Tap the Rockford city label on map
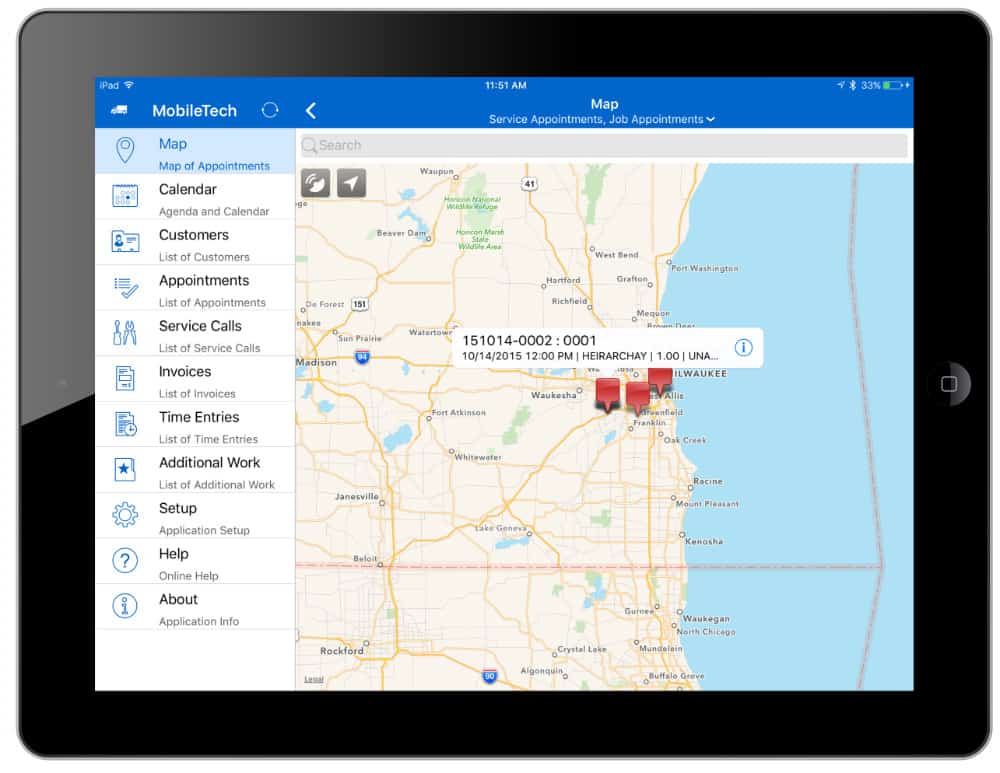 [x=342, y=651]
